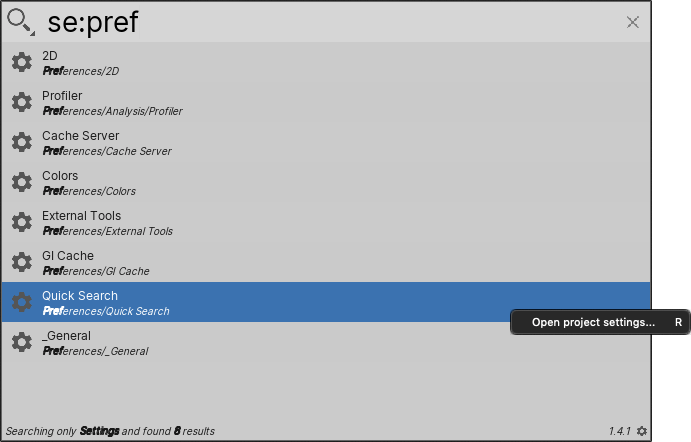Click the gear icon next to Cache Server

point(22,142)
